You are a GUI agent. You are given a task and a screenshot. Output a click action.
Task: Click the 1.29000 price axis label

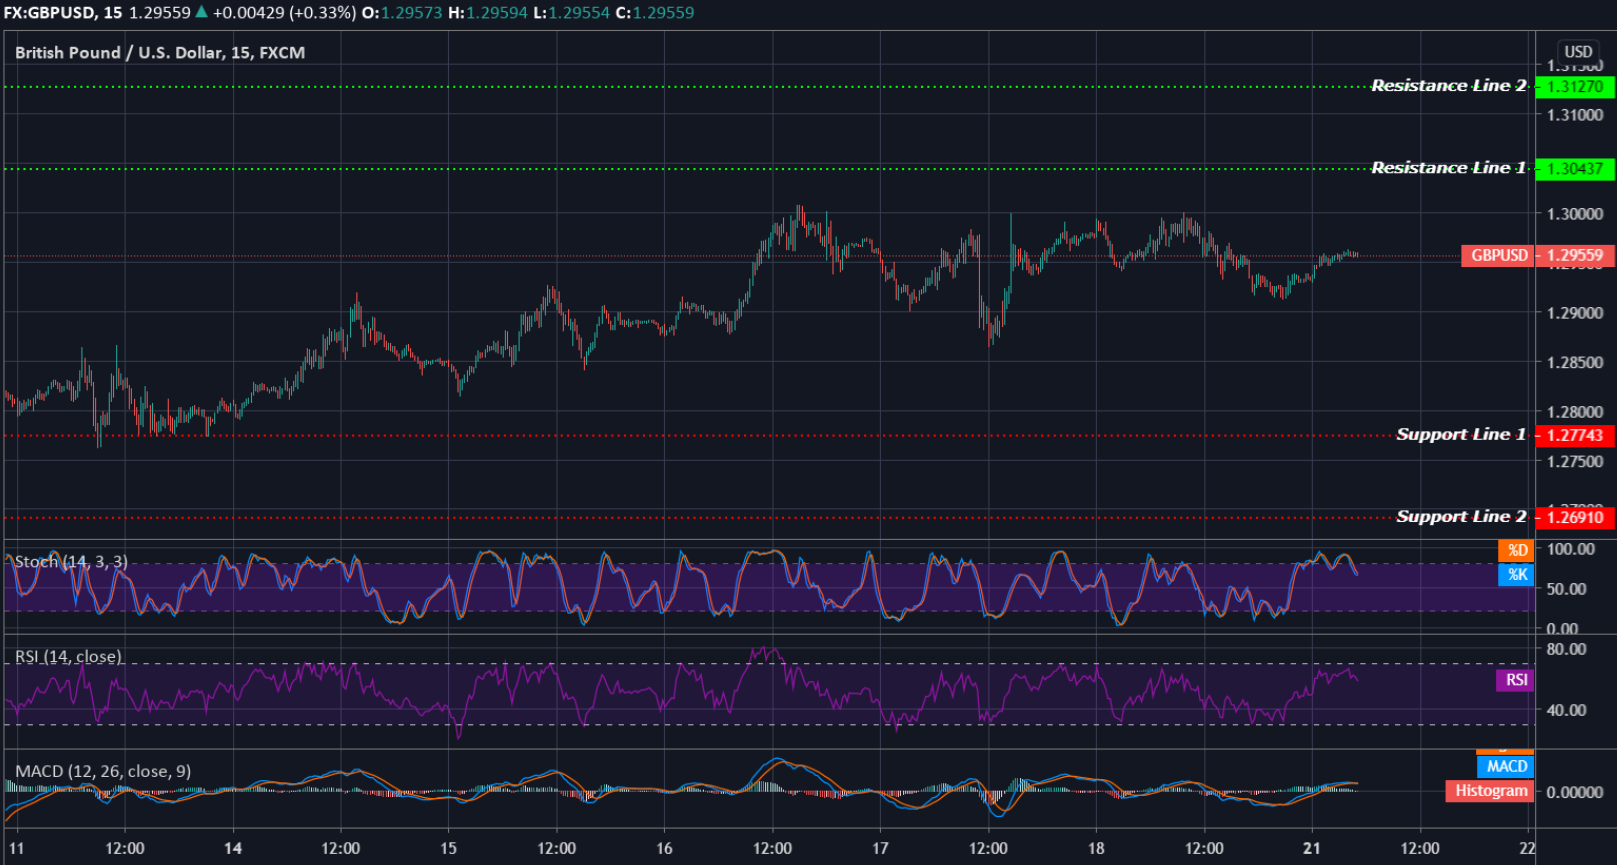(1575, 313)
